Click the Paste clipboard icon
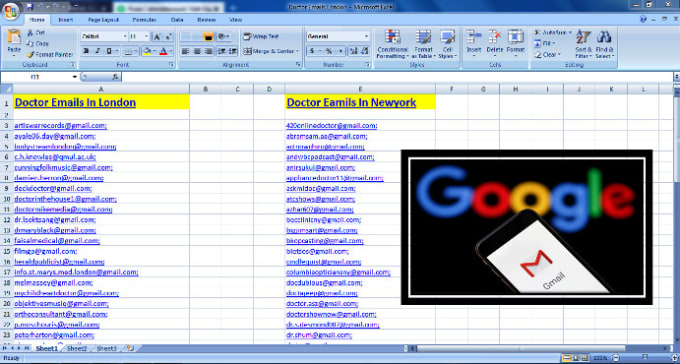This screenshot has height=364, width=680. (14, 37)
